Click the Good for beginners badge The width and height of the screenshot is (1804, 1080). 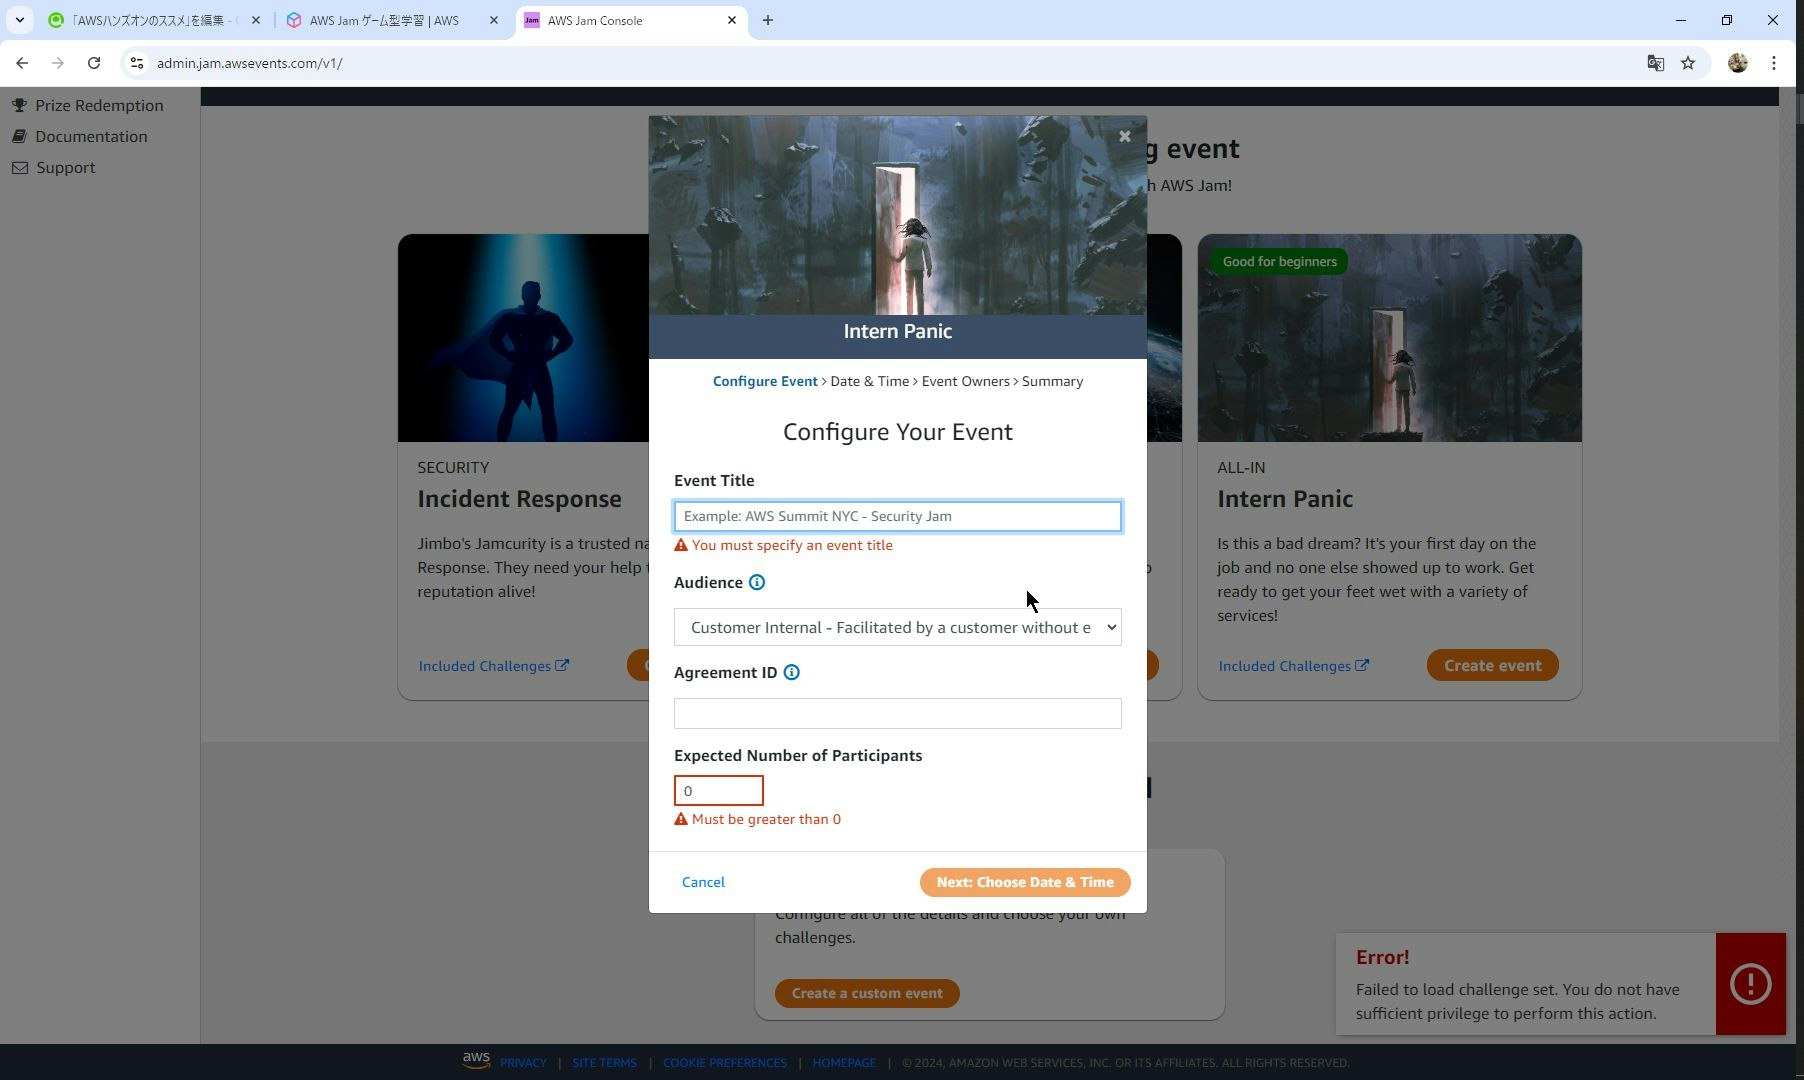pyautogui.click(x=1280, y=262)
